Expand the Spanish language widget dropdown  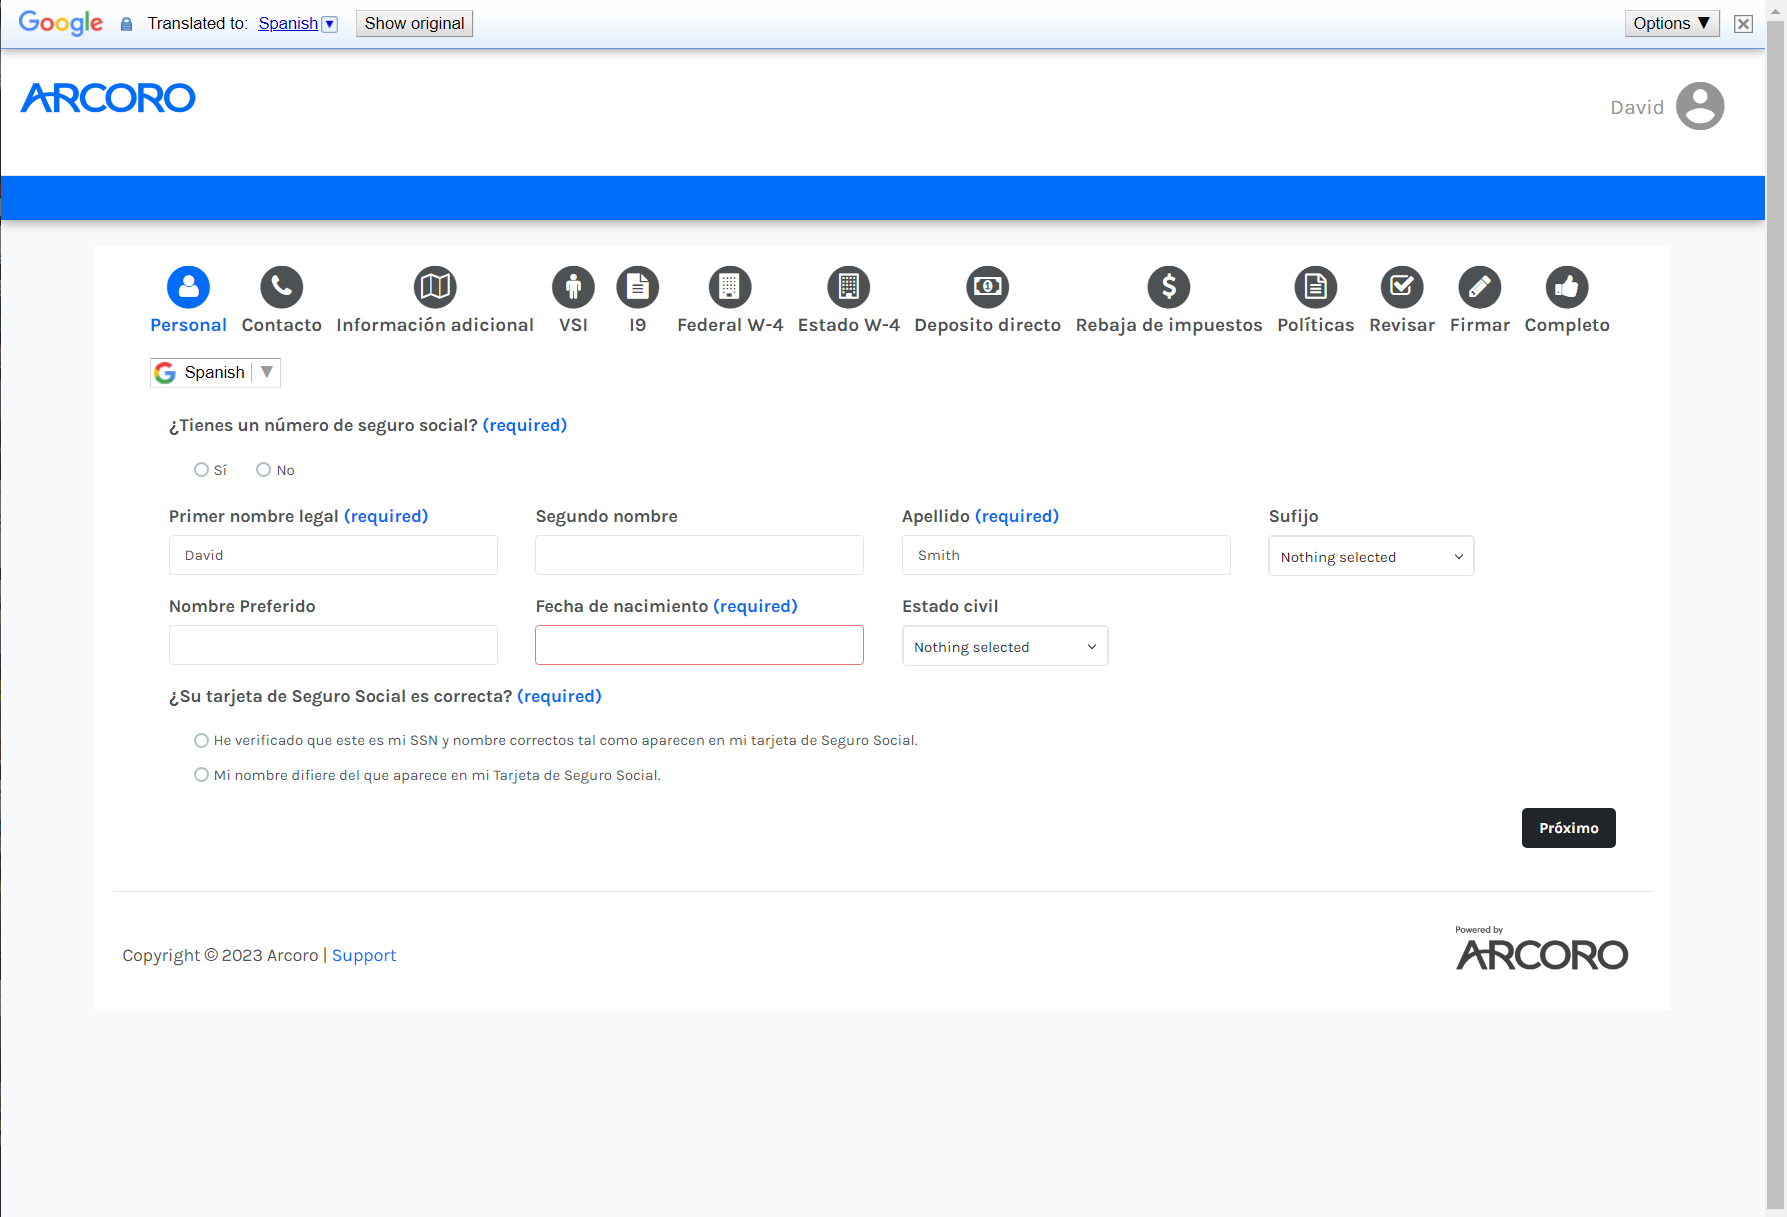coord(267,372)
